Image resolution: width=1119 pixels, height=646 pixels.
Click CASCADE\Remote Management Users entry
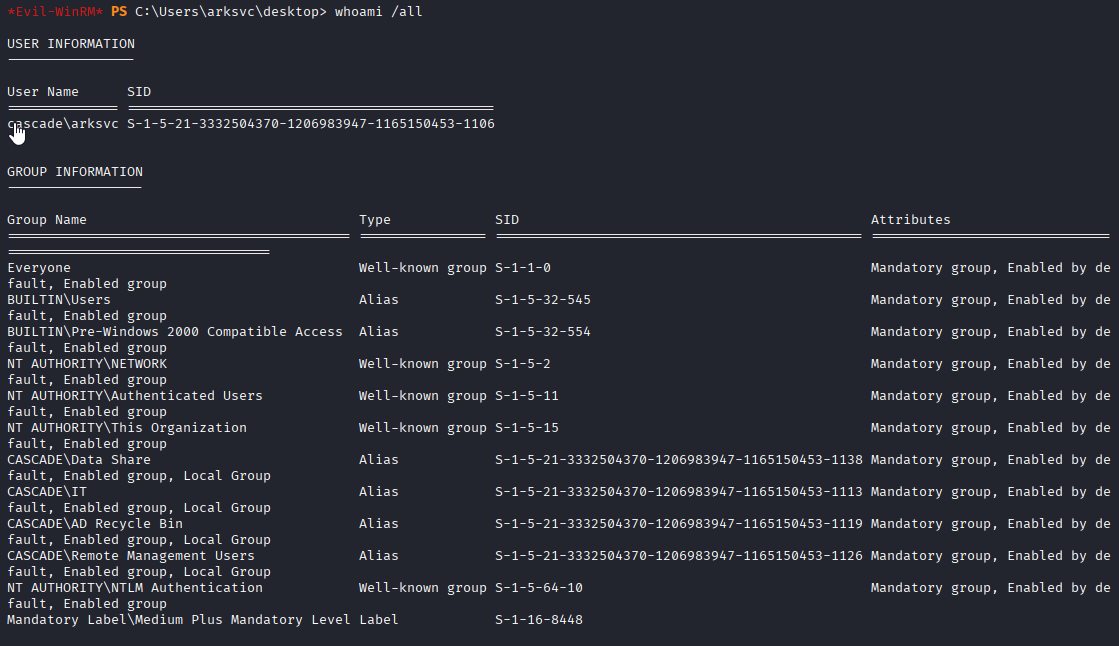(131, 555)
